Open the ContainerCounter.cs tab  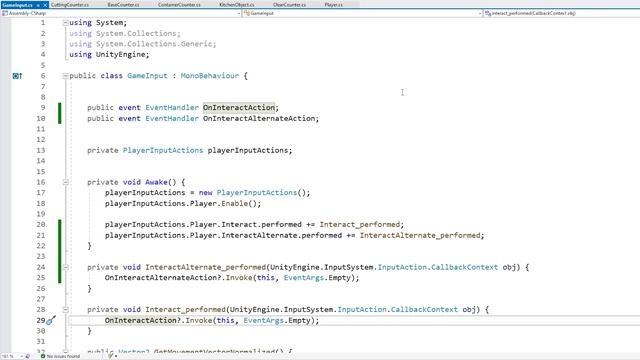(179, 5)
